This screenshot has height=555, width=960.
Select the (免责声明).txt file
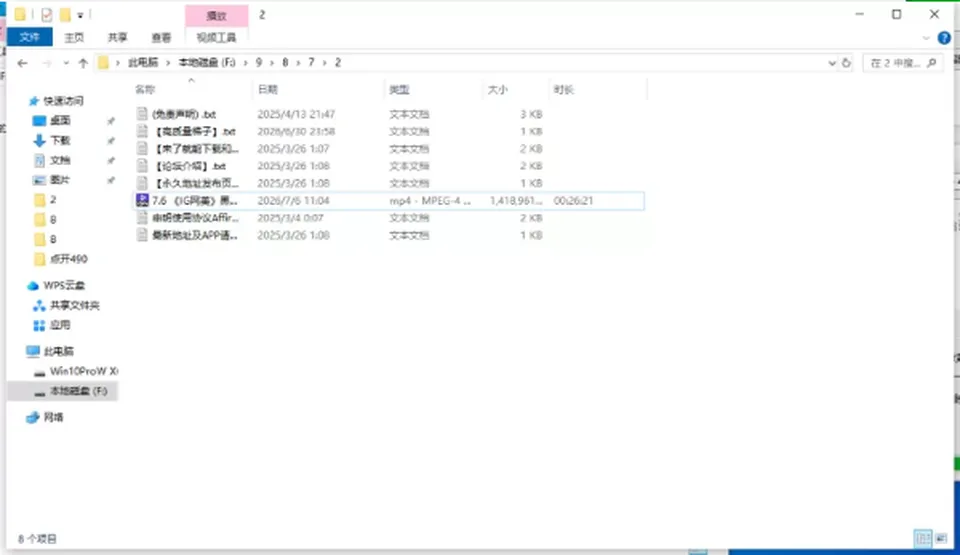click(184, 114)
